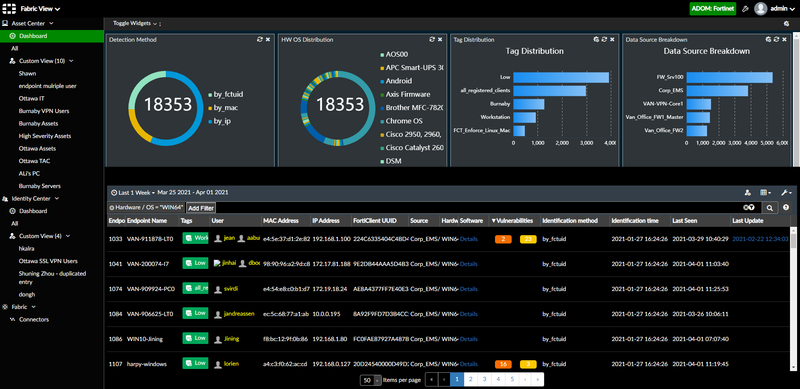The image size is (800, 389).
Task: Close the Detection Method widget
Action: pos(268,39)
